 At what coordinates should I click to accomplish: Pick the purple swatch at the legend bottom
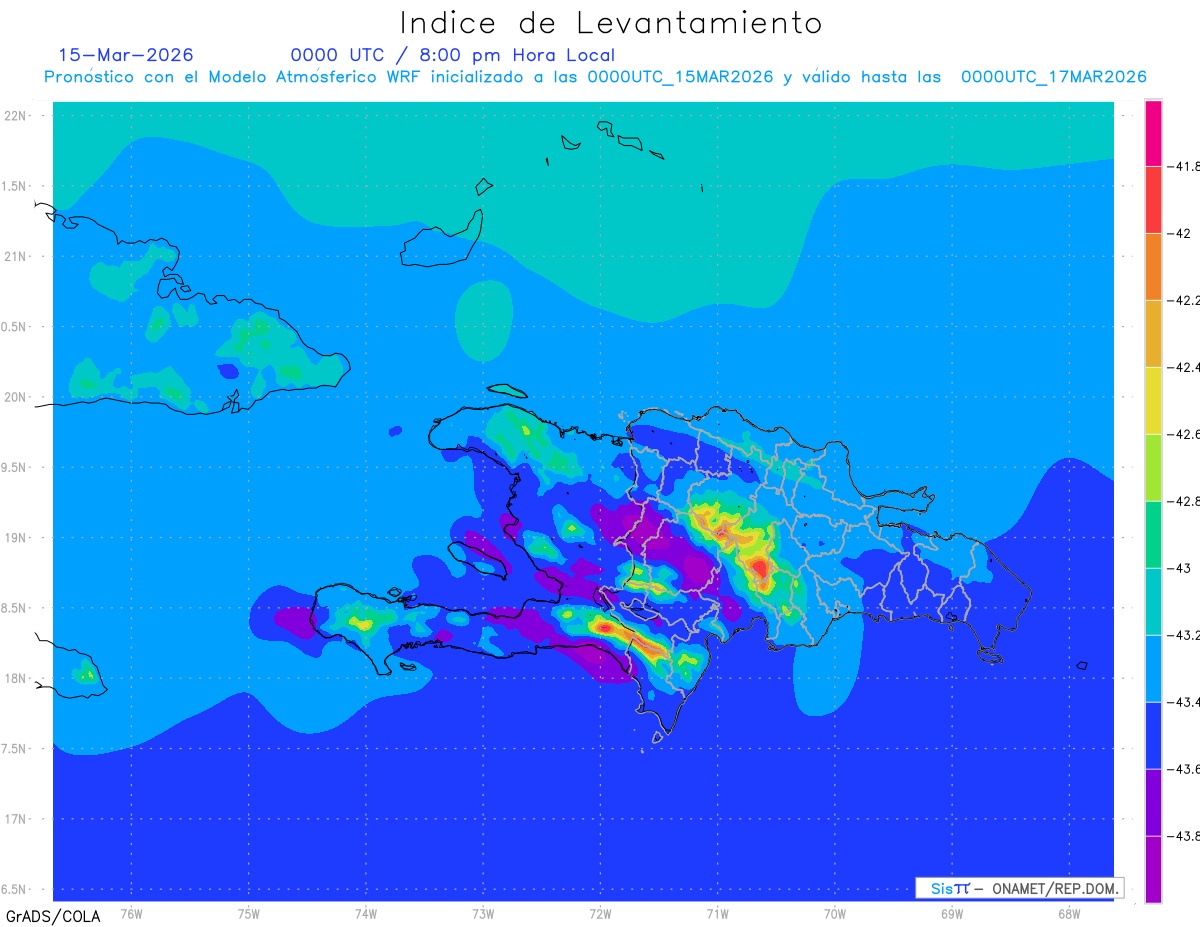coord(1153,870)
